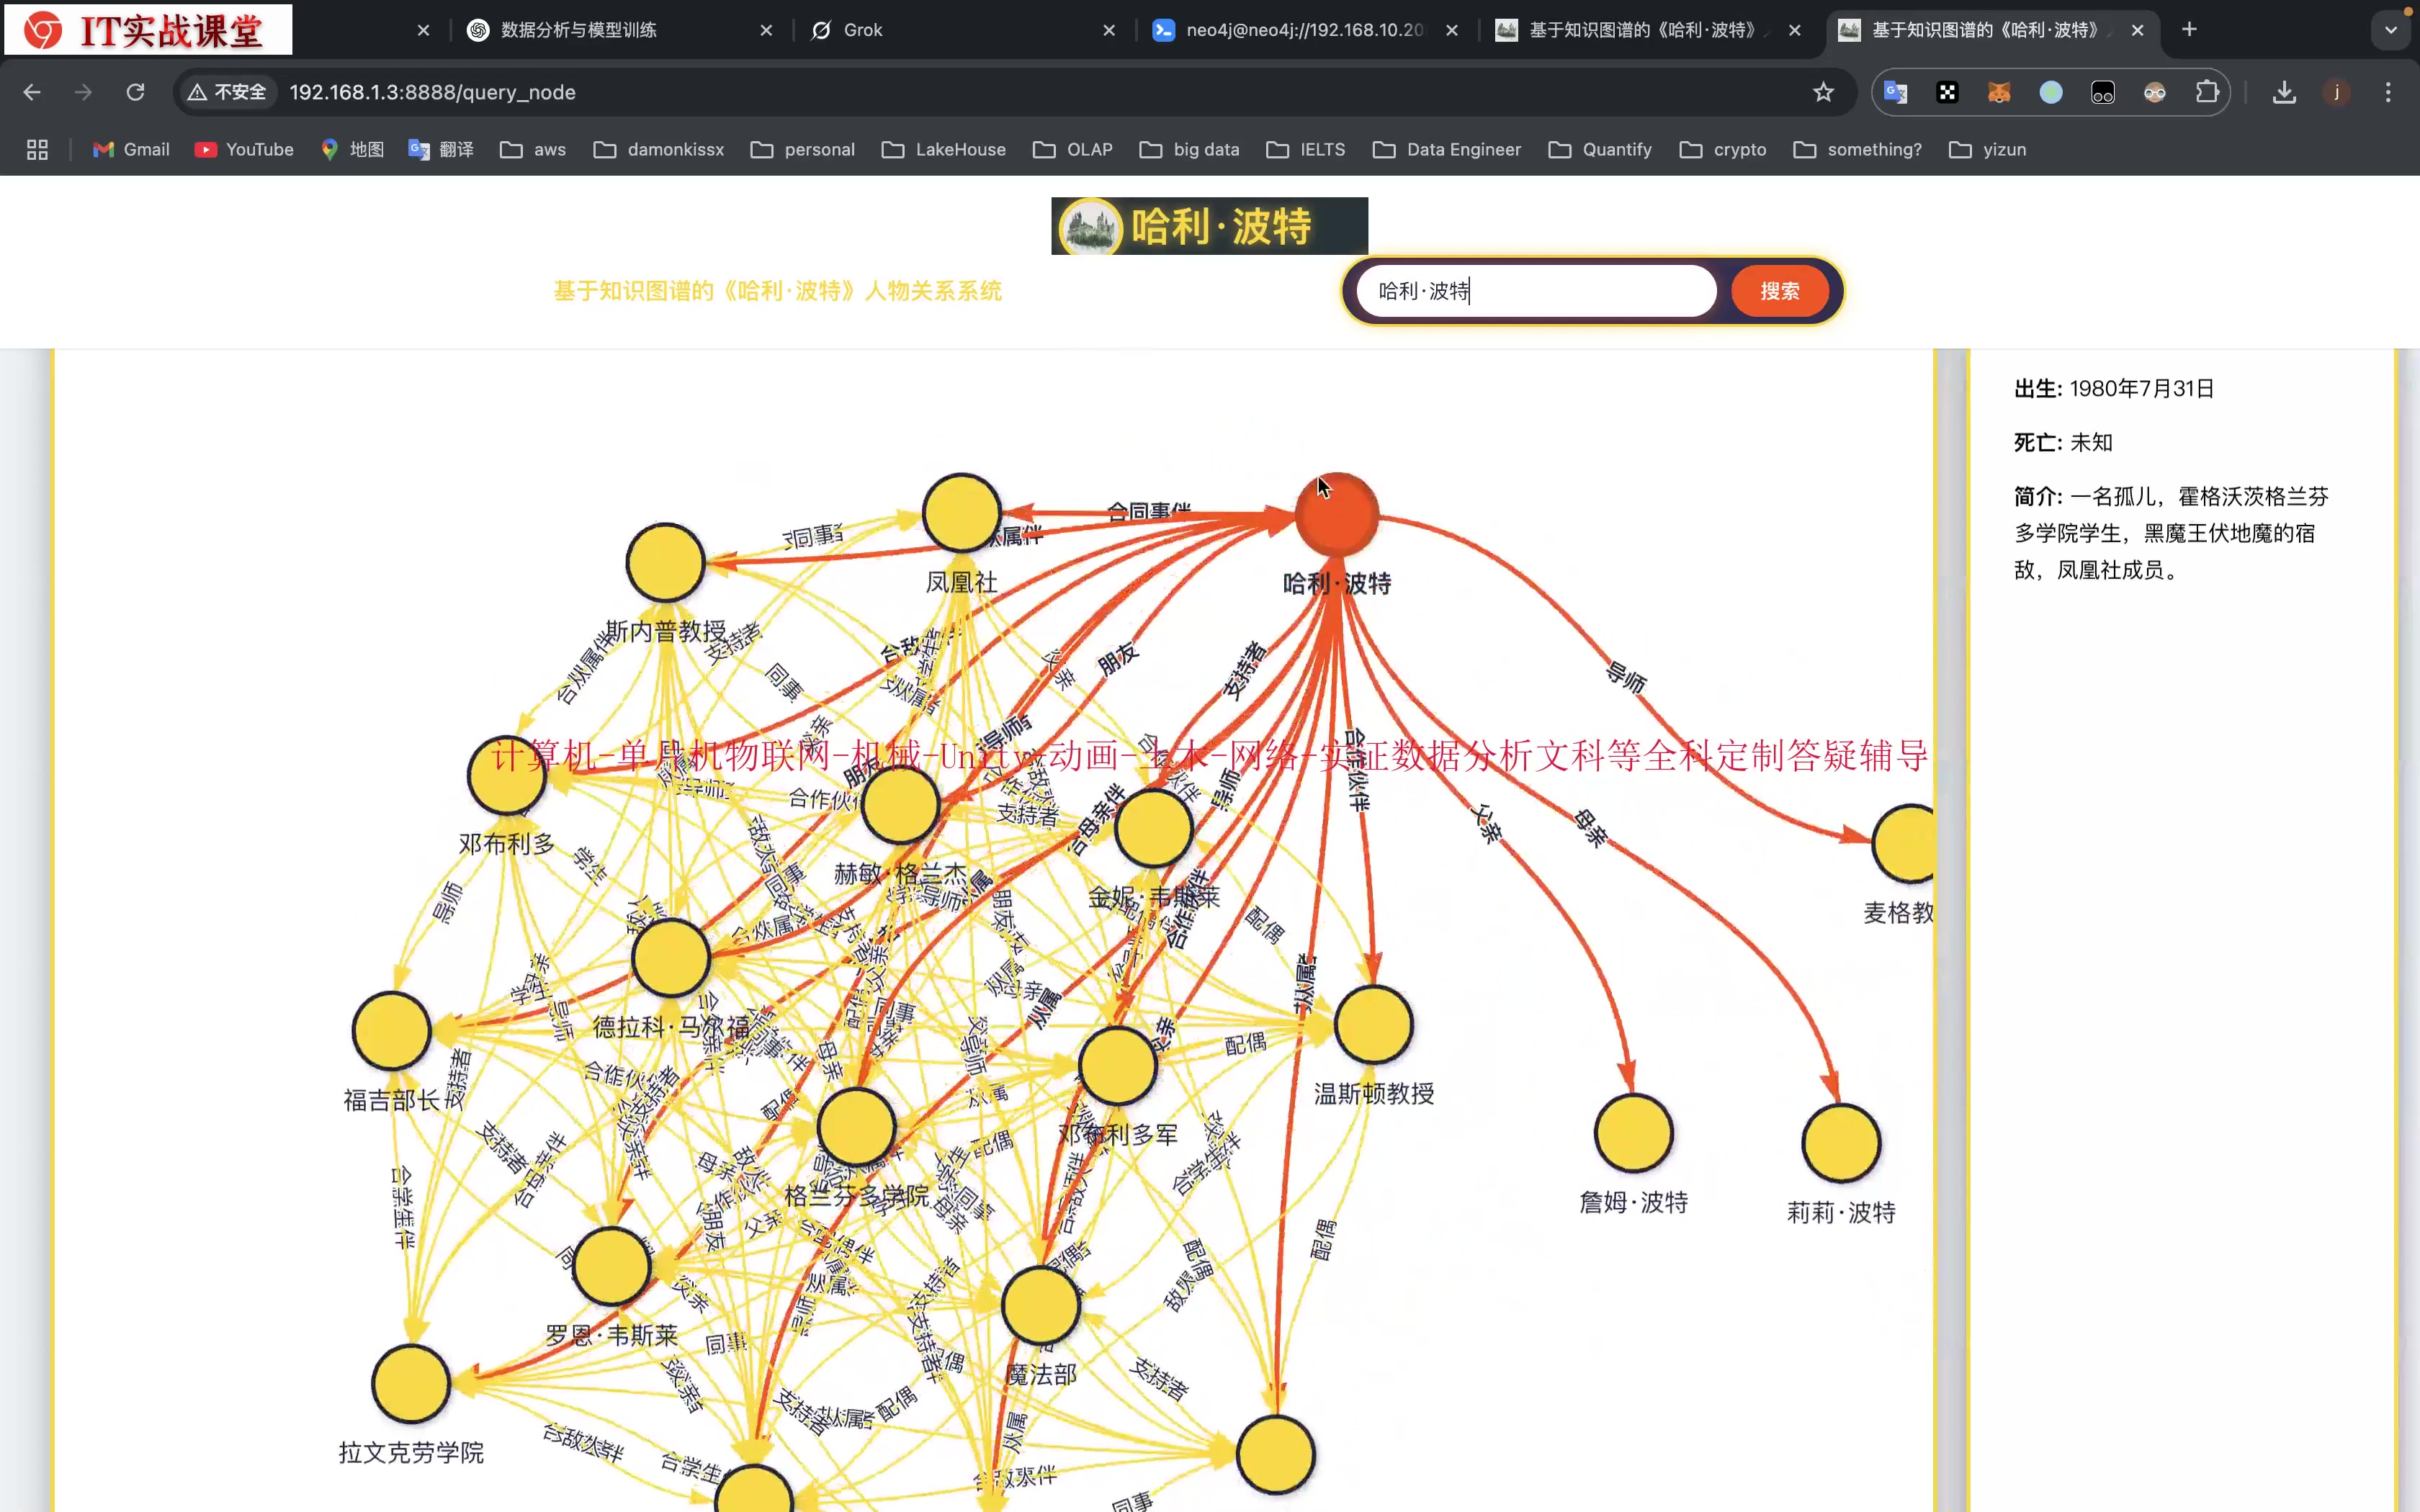Viewport: 2420px width, 1512px height.
Task: Open the apps grid in bookmarks bar
Action: pos(37,149)
